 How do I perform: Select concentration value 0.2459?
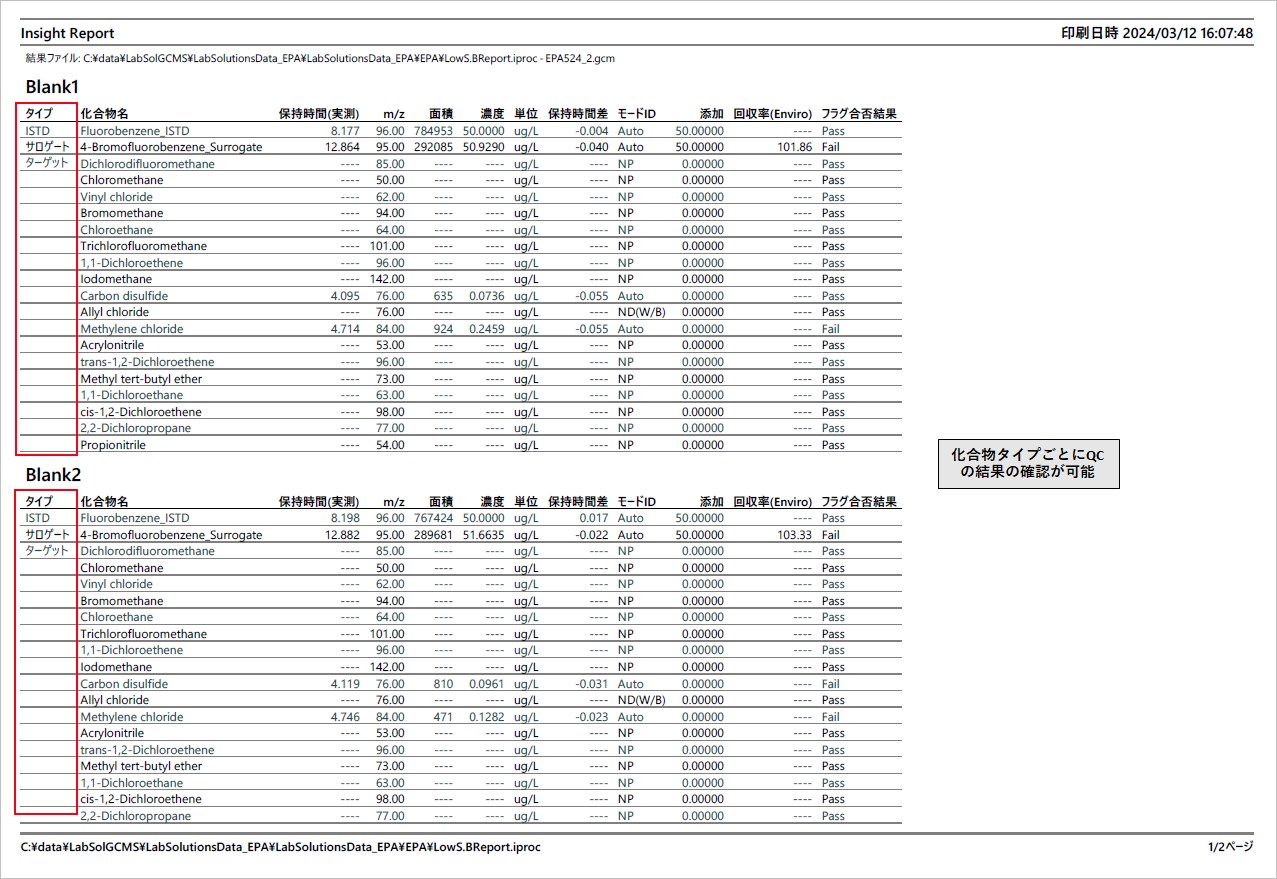coord(486,329)
